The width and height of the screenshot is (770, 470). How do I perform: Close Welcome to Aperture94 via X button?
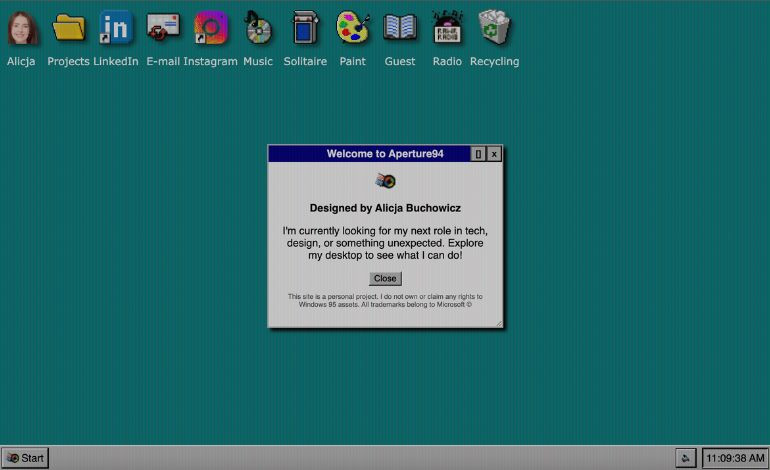(494, 154)
